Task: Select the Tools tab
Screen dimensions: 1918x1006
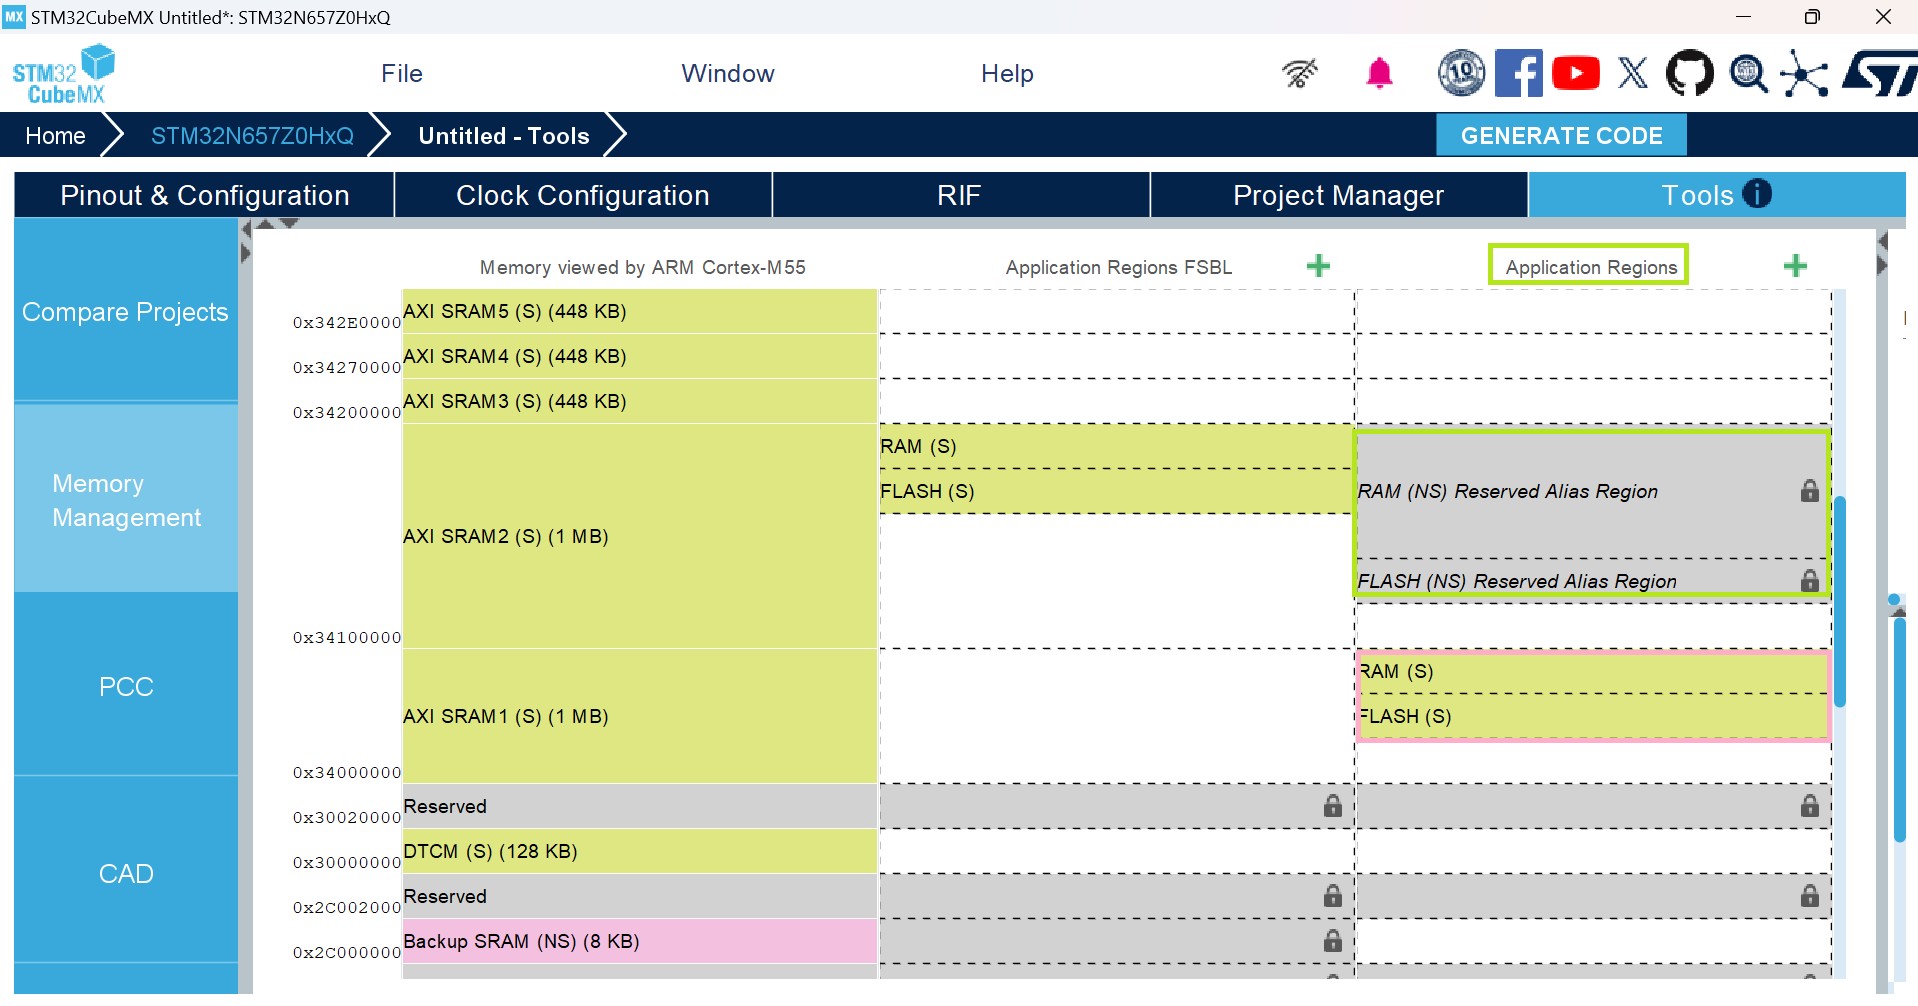Action: pos(1716,195)
